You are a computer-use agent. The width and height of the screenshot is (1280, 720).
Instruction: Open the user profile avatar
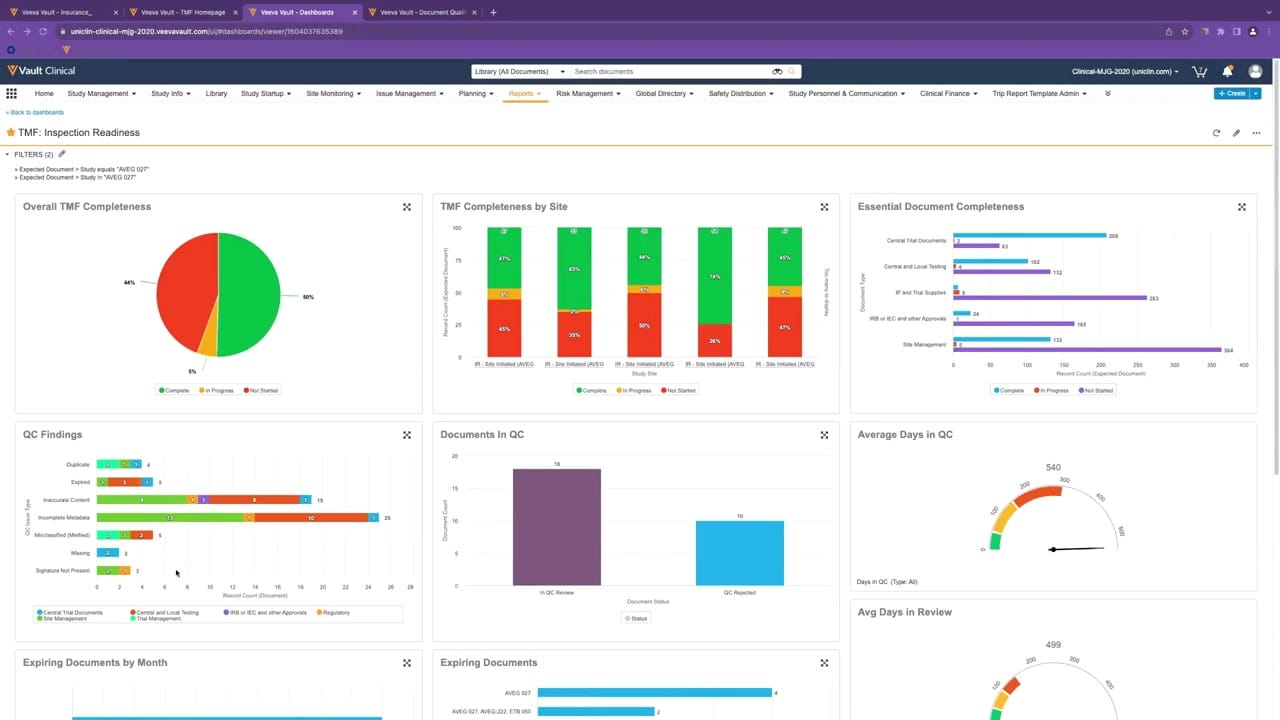[1255, 71]
